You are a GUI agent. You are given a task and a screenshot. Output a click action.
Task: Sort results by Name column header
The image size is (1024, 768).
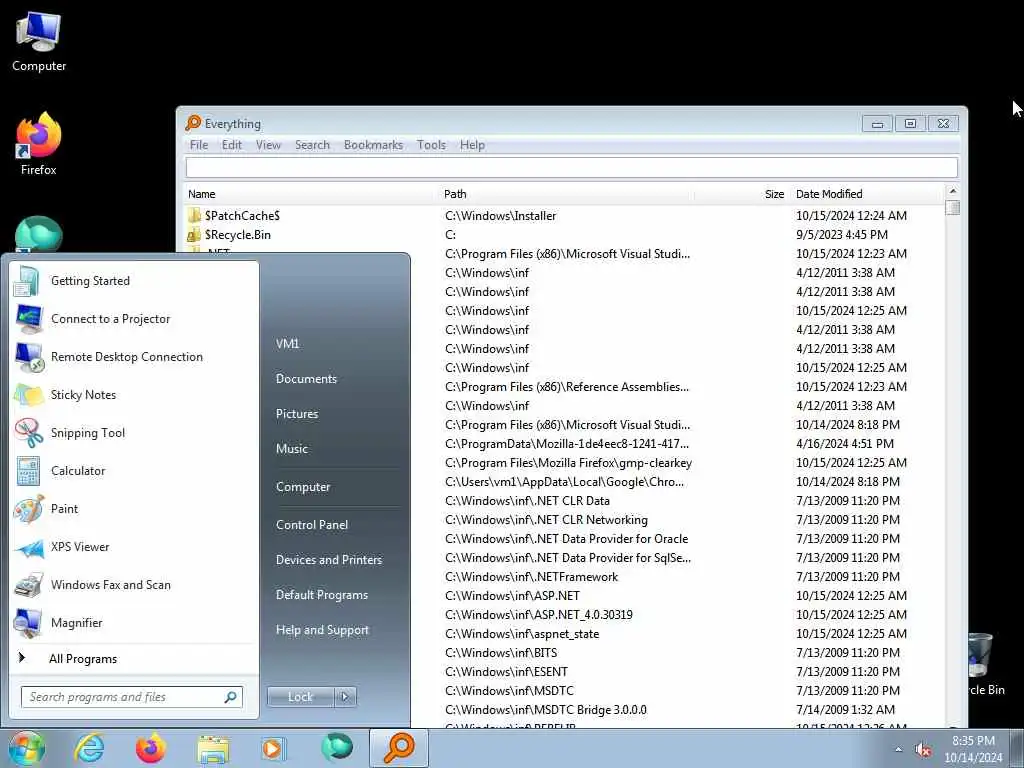(x=311, y=194)
